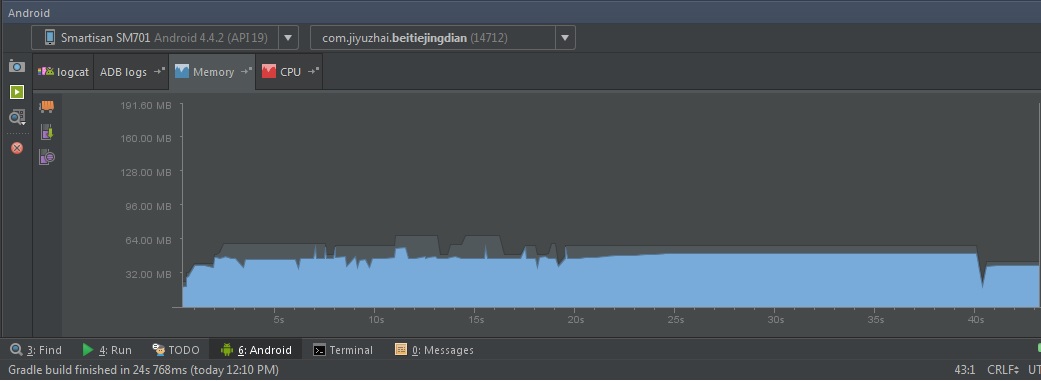Click the 5s time axis label
1041x381 pixels.
click(279, 320)
